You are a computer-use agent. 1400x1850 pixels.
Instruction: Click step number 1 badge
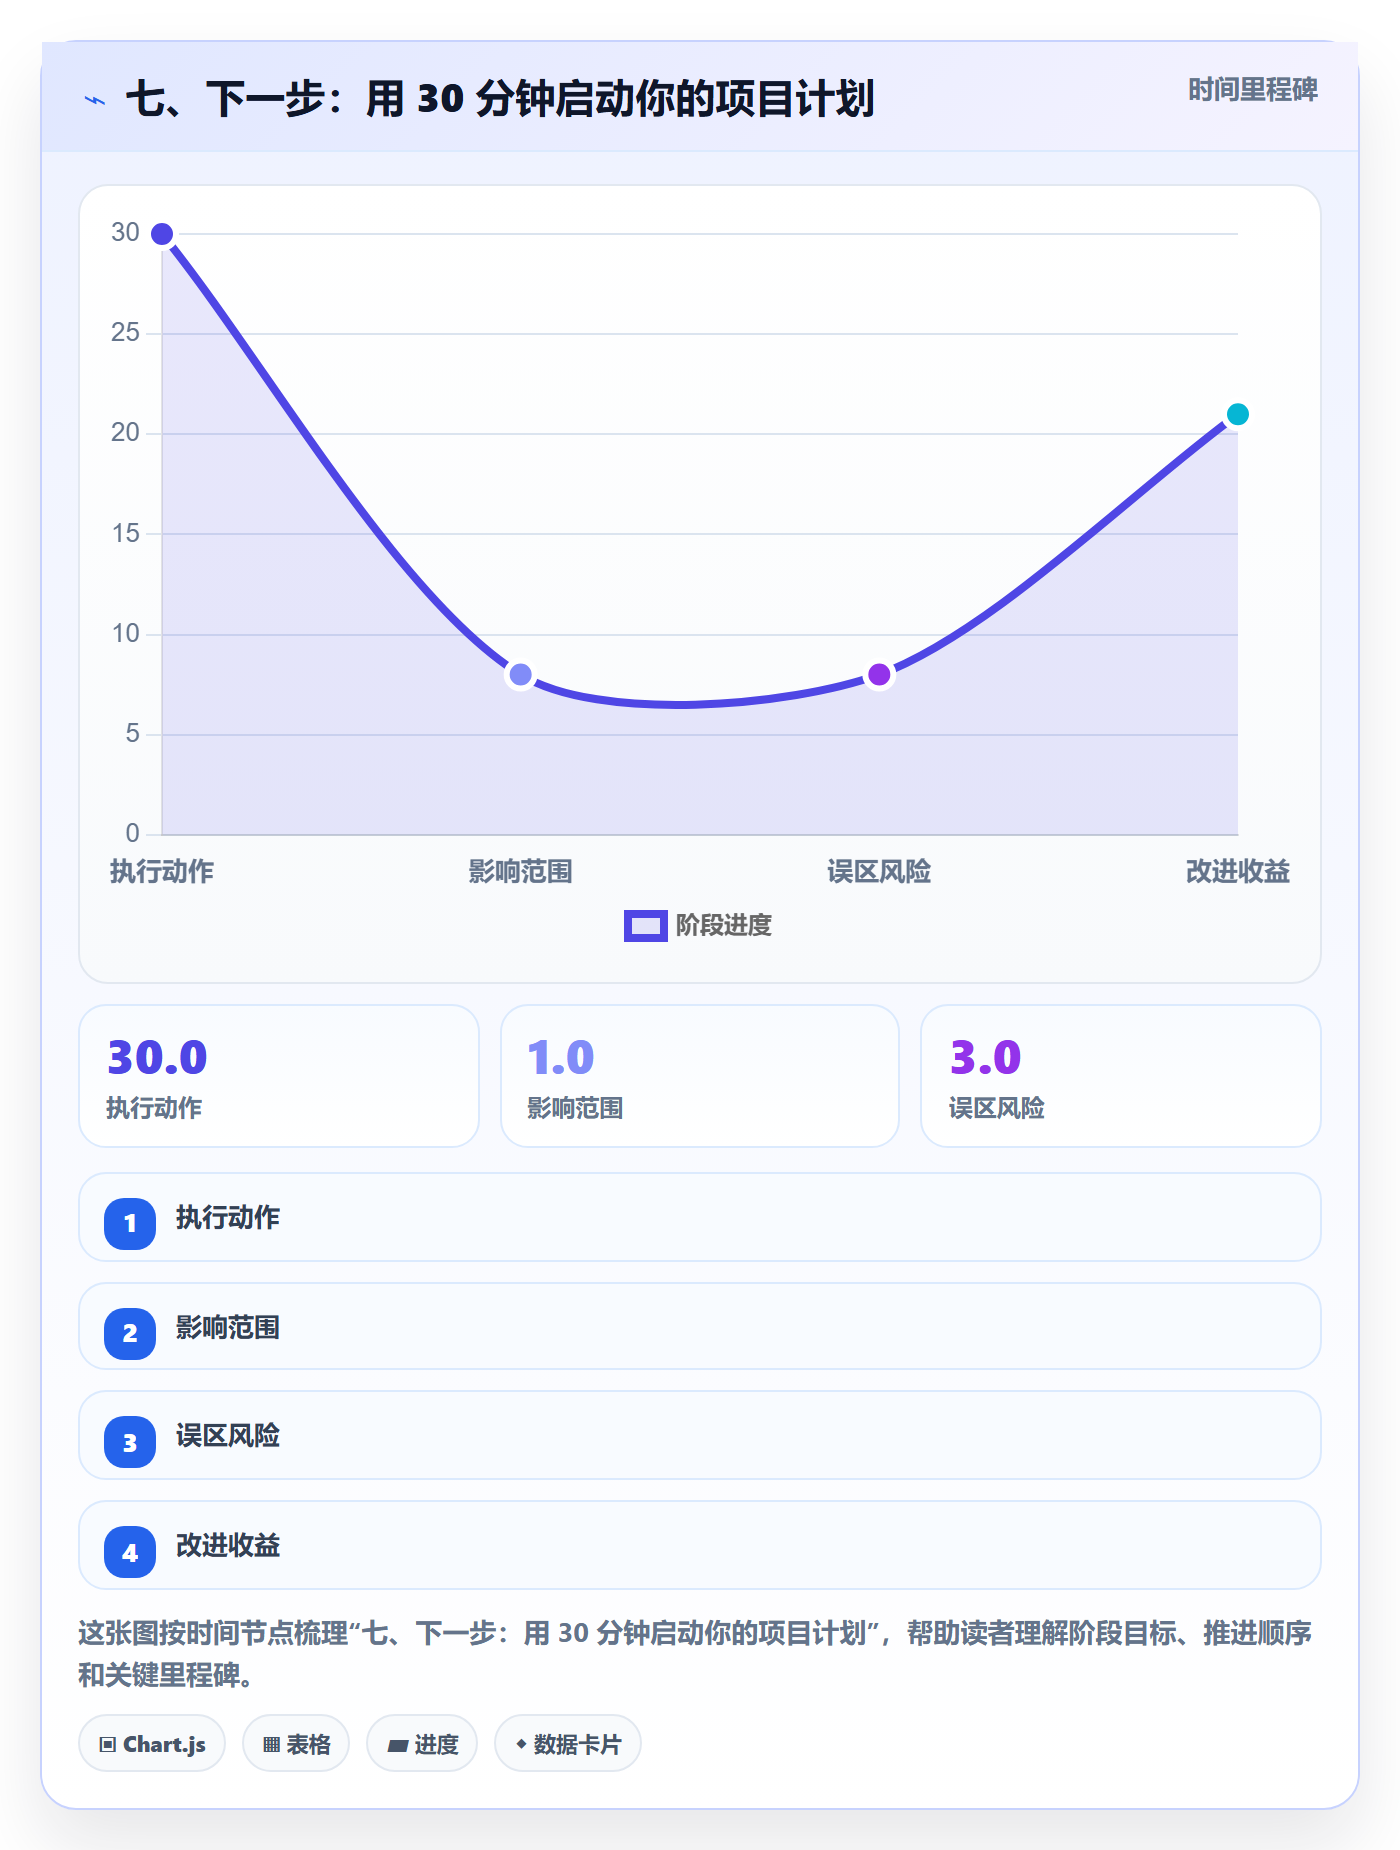point(130,1223)
